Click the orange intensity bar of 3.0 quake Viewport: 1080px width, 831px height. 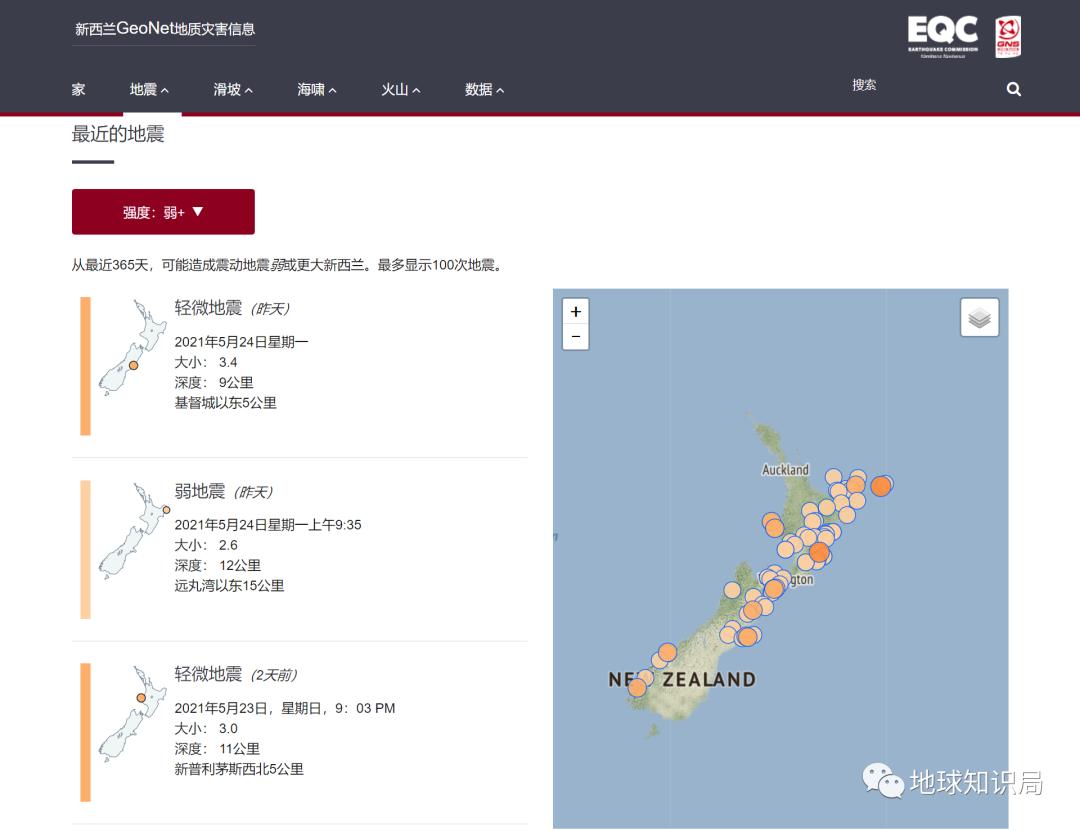86,731
